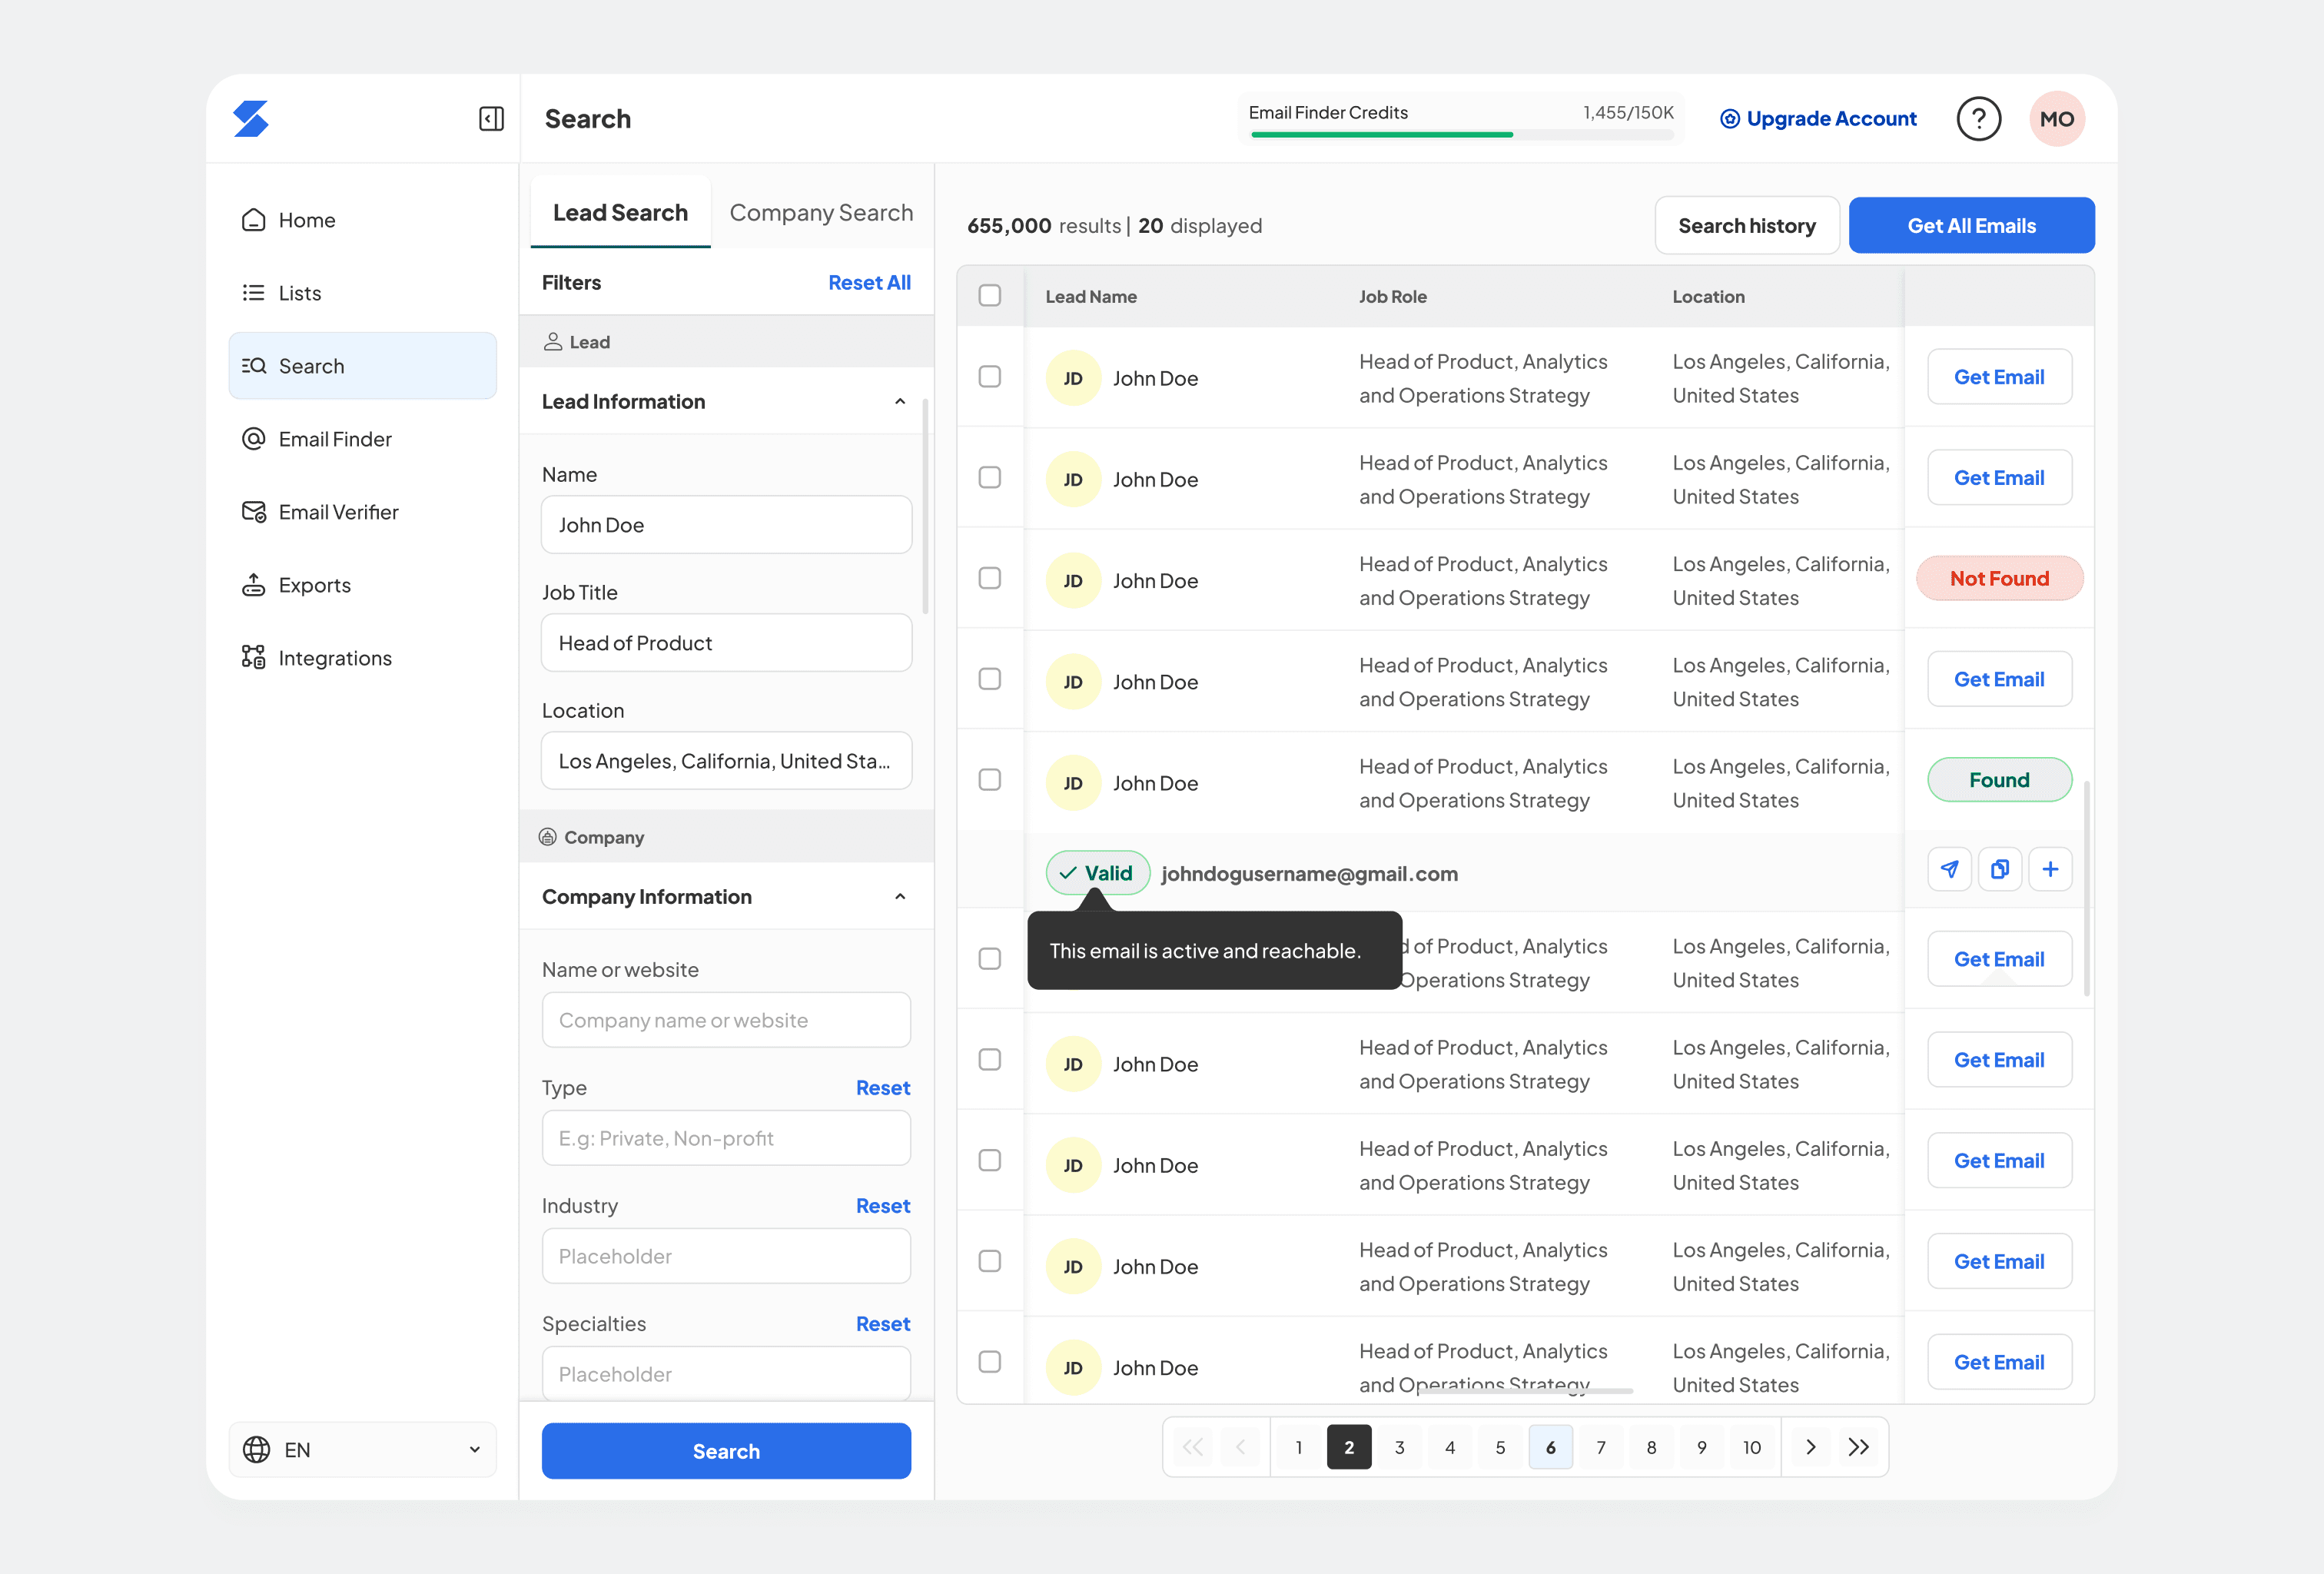Jump to last page double arrow
Viewport: 2324px width, 1574px height.
[x=1859, y=1447]
